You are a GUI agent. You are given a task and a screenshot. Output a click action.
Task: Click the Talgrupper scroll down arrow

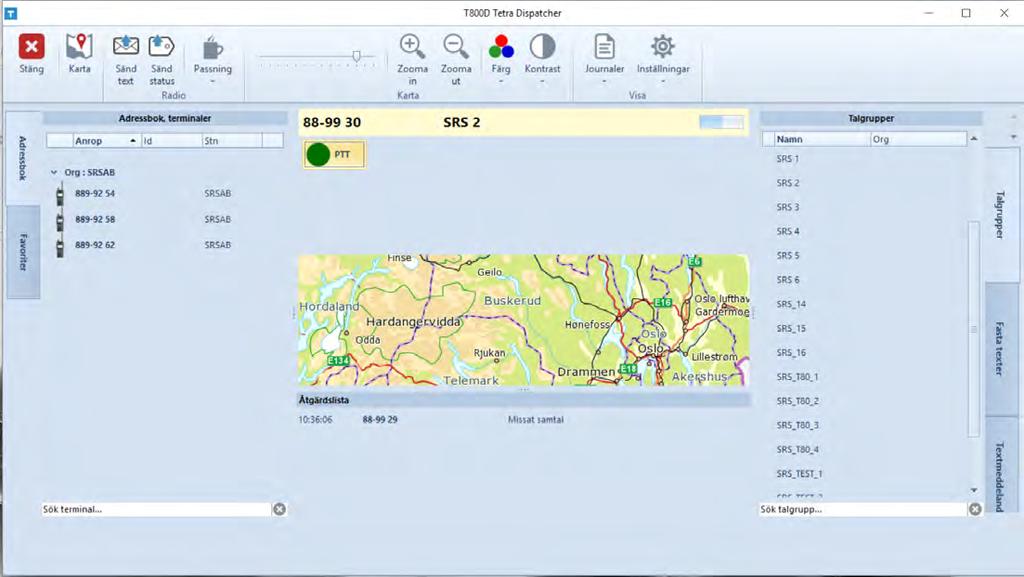tap(974, 490)
